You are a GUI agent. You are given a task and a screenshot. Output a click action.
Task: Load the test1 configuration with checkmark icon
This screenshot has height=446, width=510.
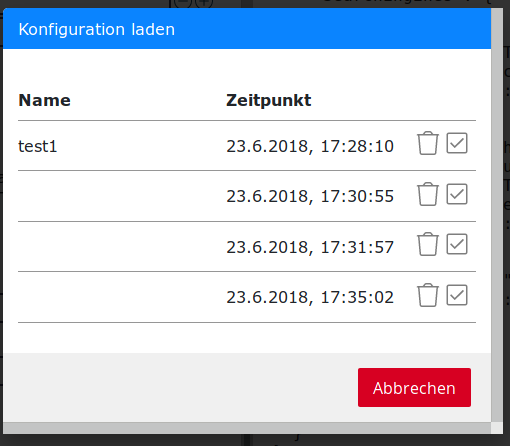coord(457,143)
